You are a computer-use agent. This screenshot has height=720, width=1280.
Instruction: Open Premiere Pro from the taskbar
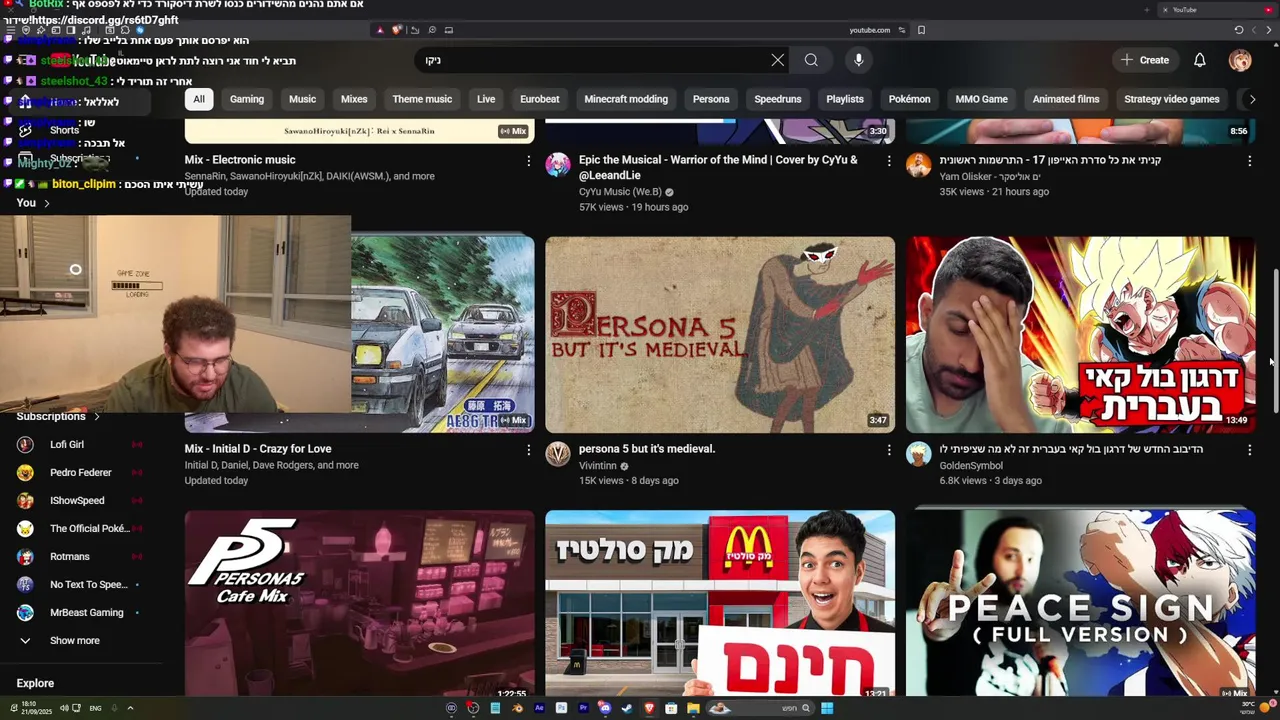point(583,708)
